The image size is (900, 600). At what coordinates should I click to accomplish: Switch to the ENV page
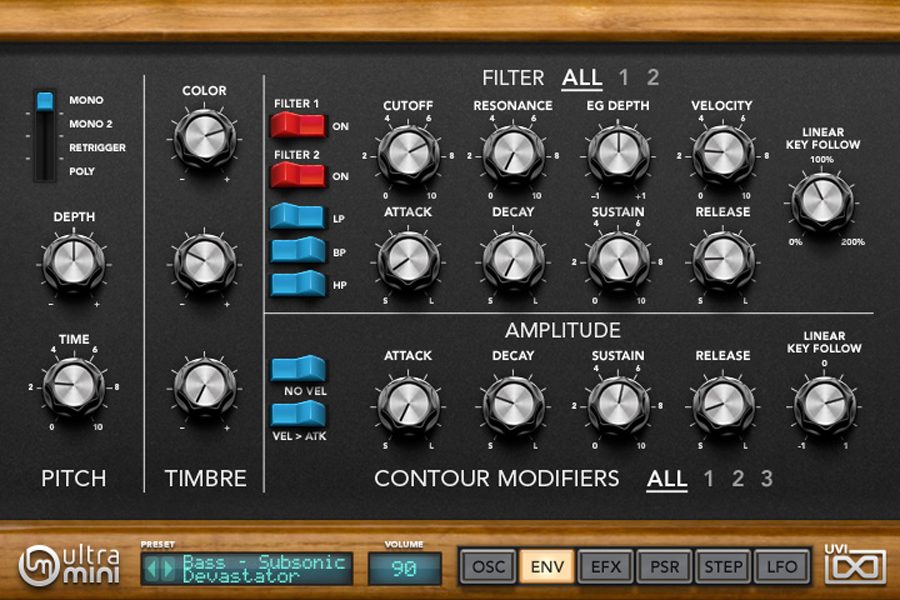(x=547, y=567)
